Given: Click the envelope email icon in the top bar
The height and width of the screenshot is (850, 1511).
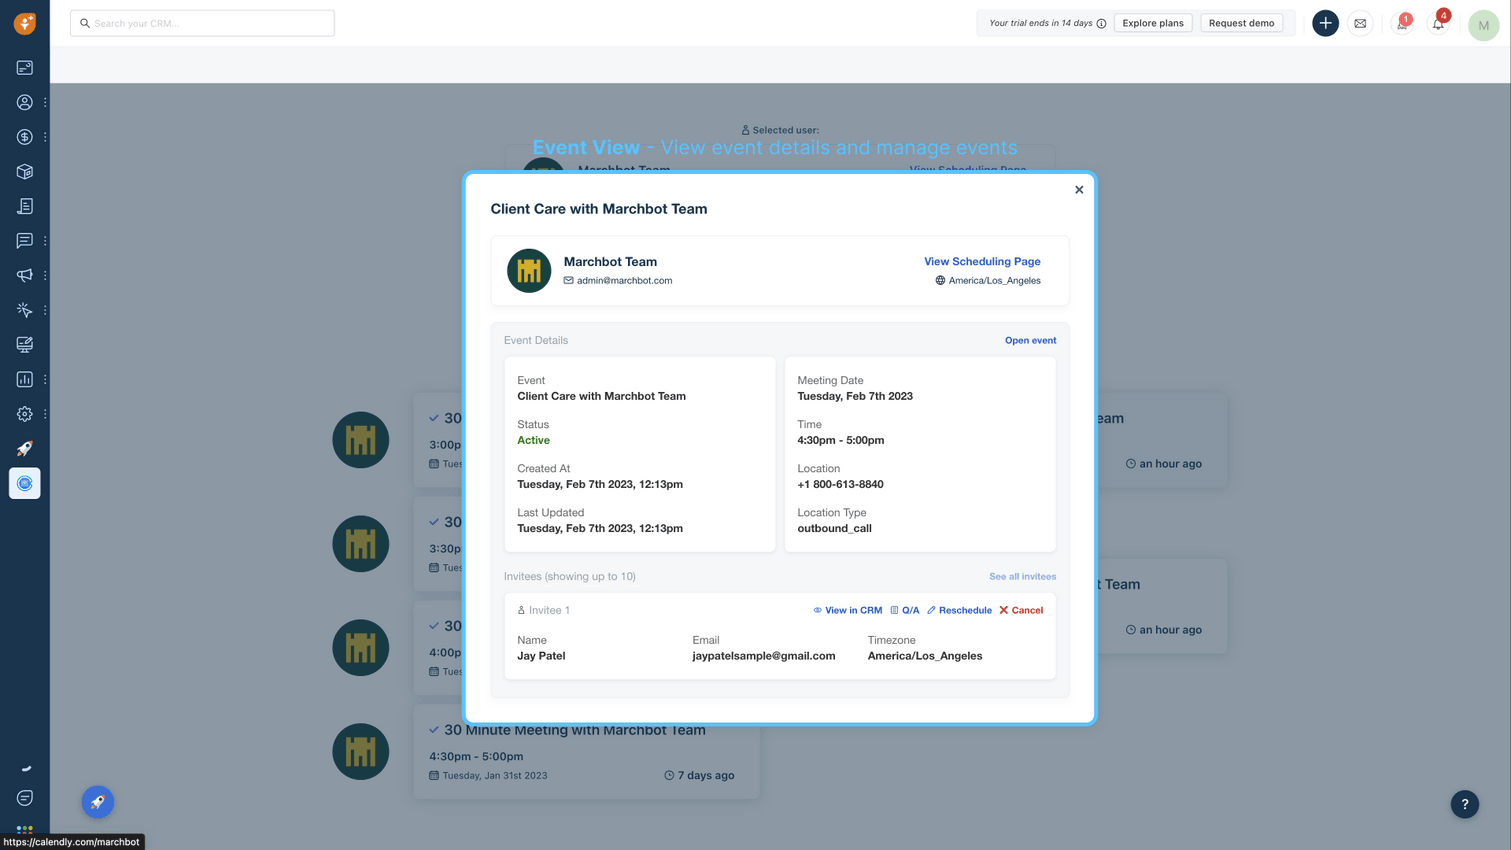Looking at the screenshot, I should pyautogui.click(x=1360, y=22).
